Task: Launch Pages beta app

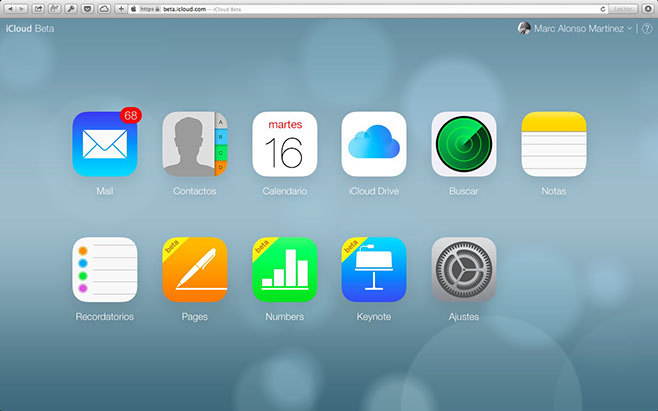Action: pyautogui.click(x=194, y=269)
